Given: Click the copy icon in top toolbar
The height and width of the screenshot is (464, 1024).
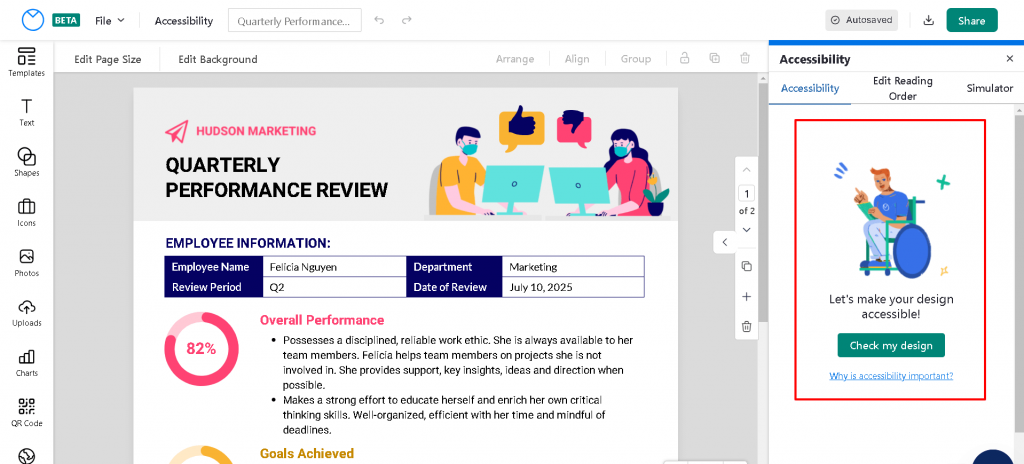Looking at the screenshot, I should coord(714,58).
